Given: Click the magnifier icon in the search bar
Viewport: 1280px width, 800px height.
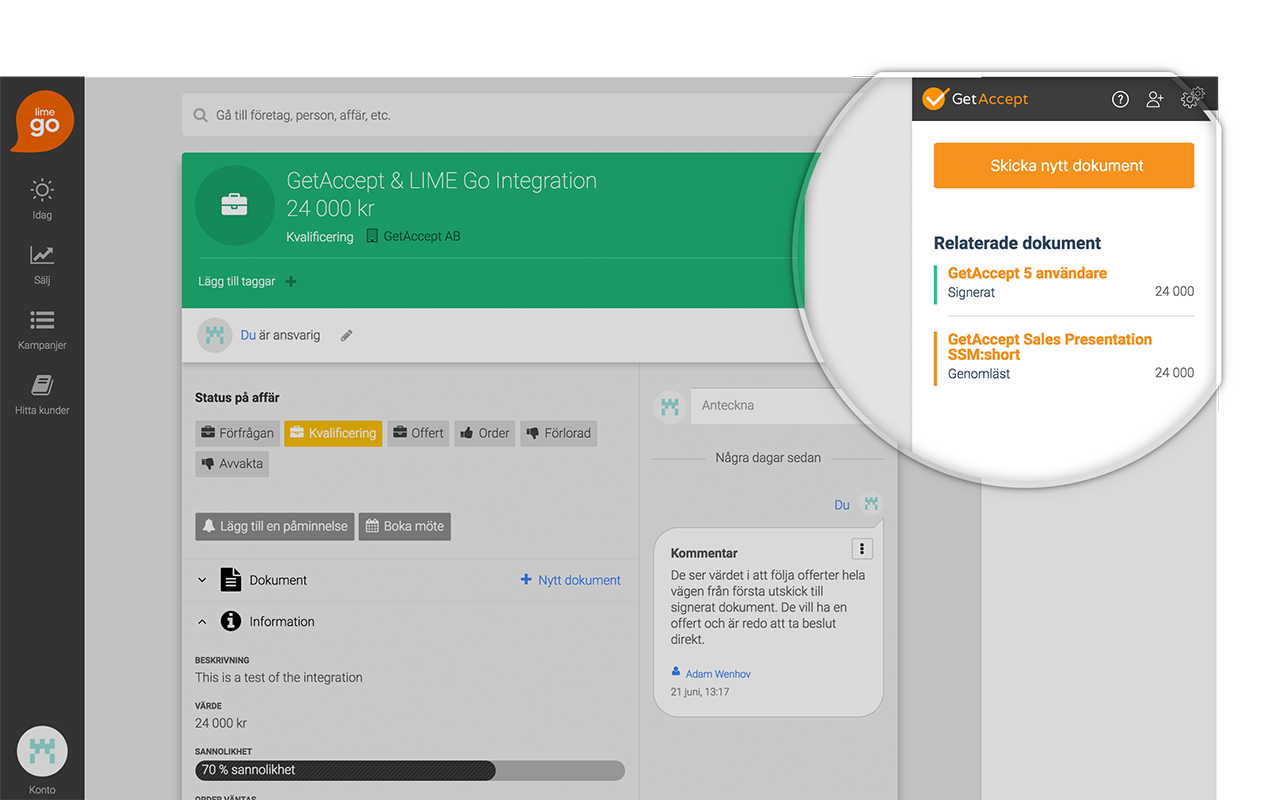Looking at the screenshot, I should coord(200,116).
